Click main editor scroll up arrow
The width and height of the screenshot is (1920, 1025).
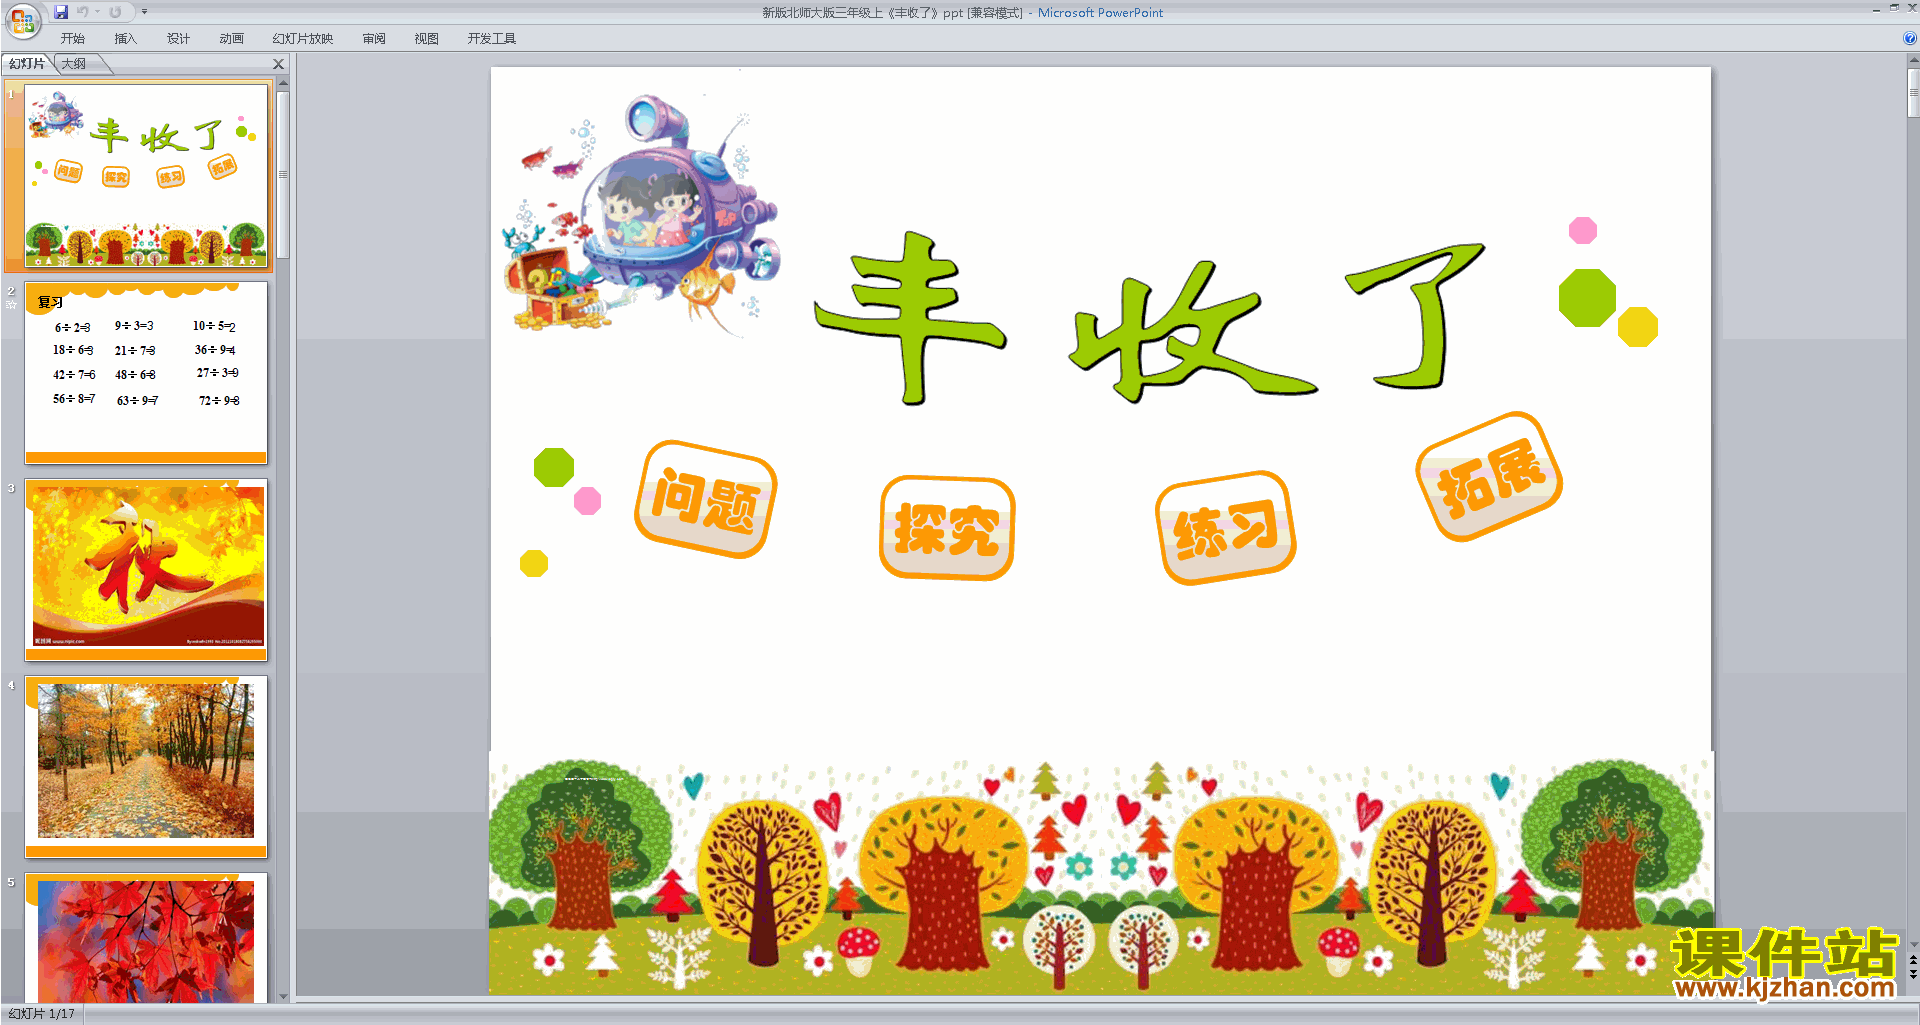click(x=1913, y=61)
